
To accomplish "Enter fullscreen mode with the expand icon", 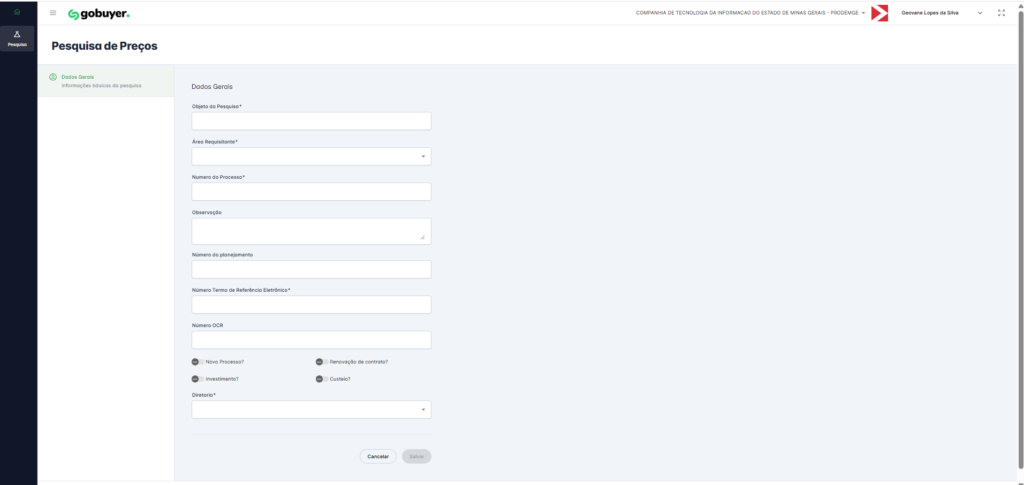I will click(1001, 13).
